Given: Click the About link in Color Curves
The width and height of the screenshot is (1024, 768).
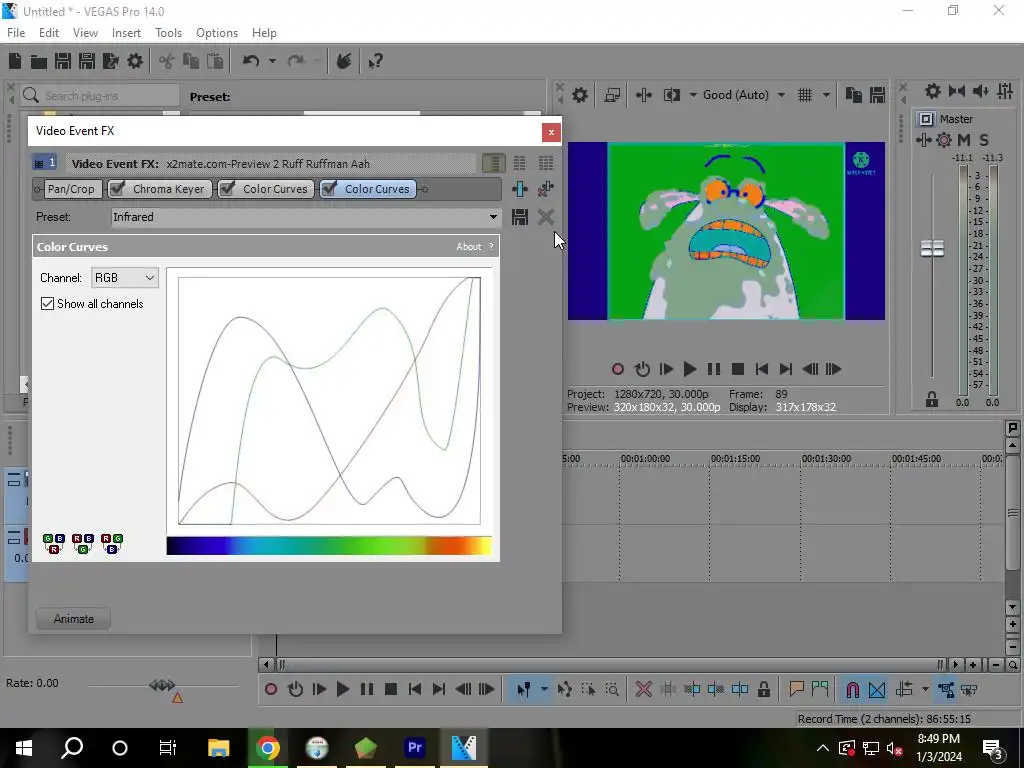Looking at the screenshot, I should coord(468,247).
